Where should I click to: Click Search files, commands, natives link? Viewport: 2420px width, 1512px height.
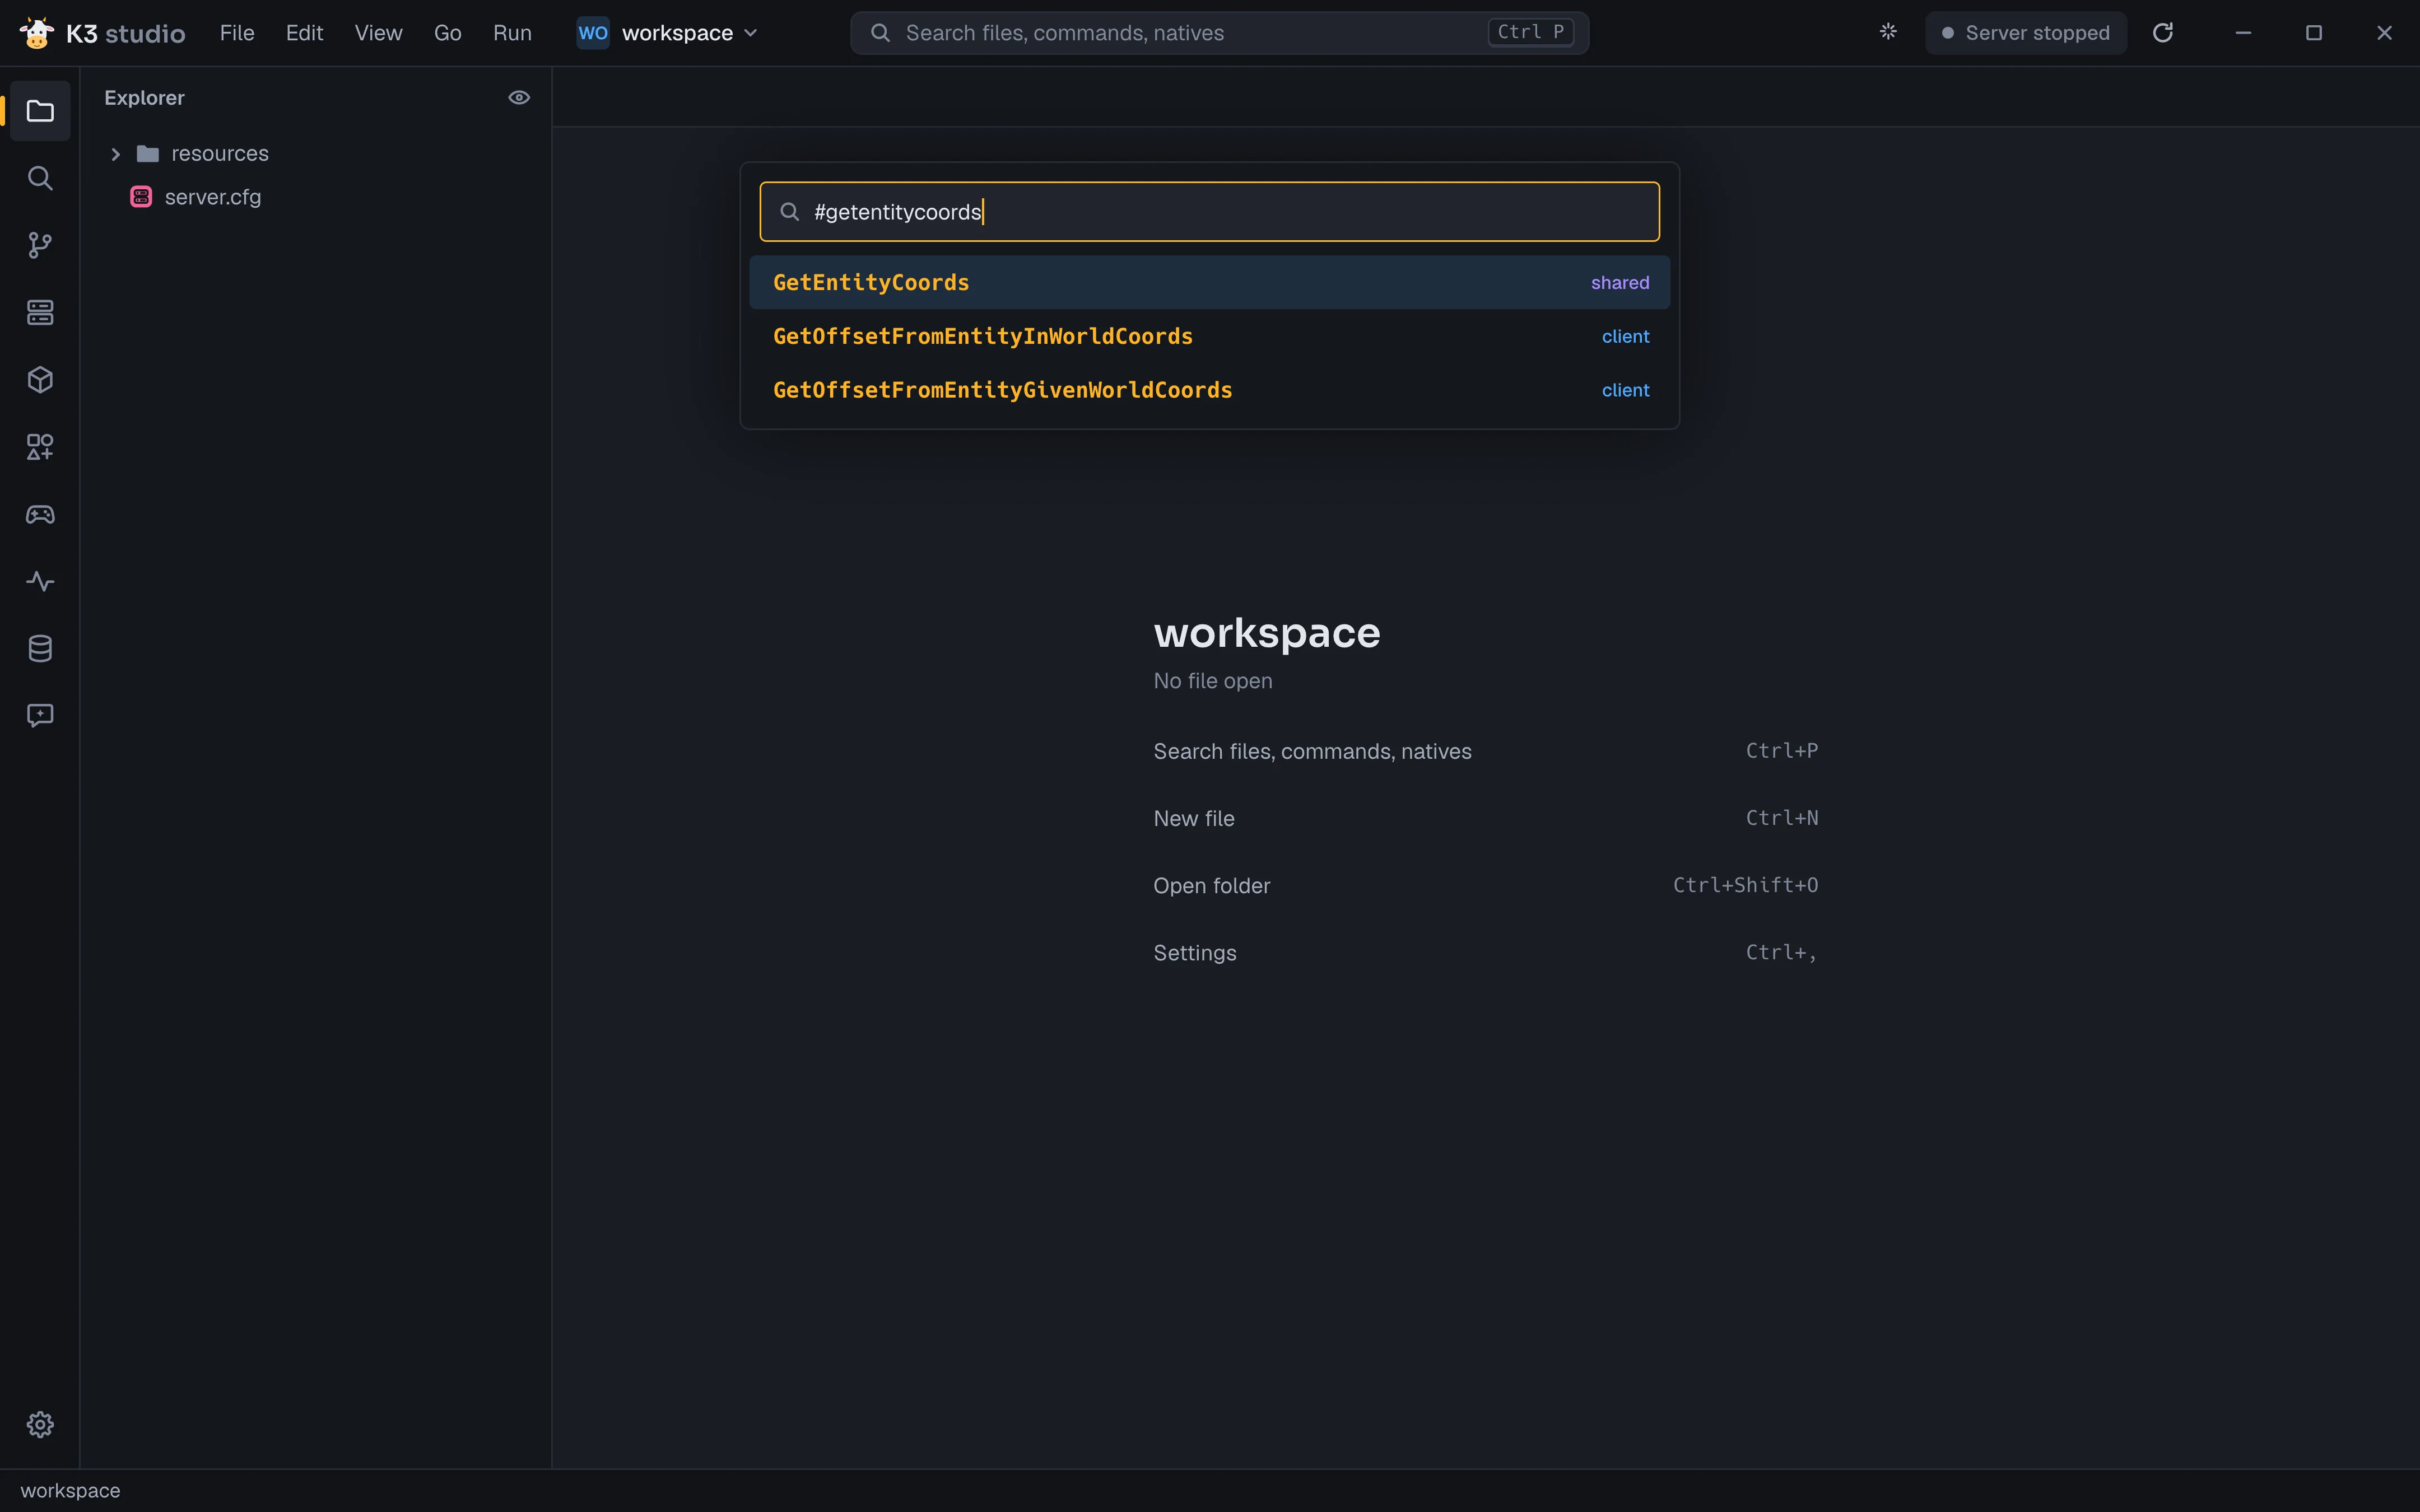1486,751
